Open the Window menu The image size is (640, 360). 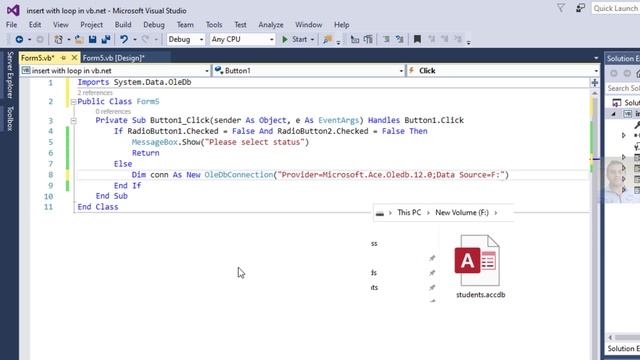click(x=309, y=24)
